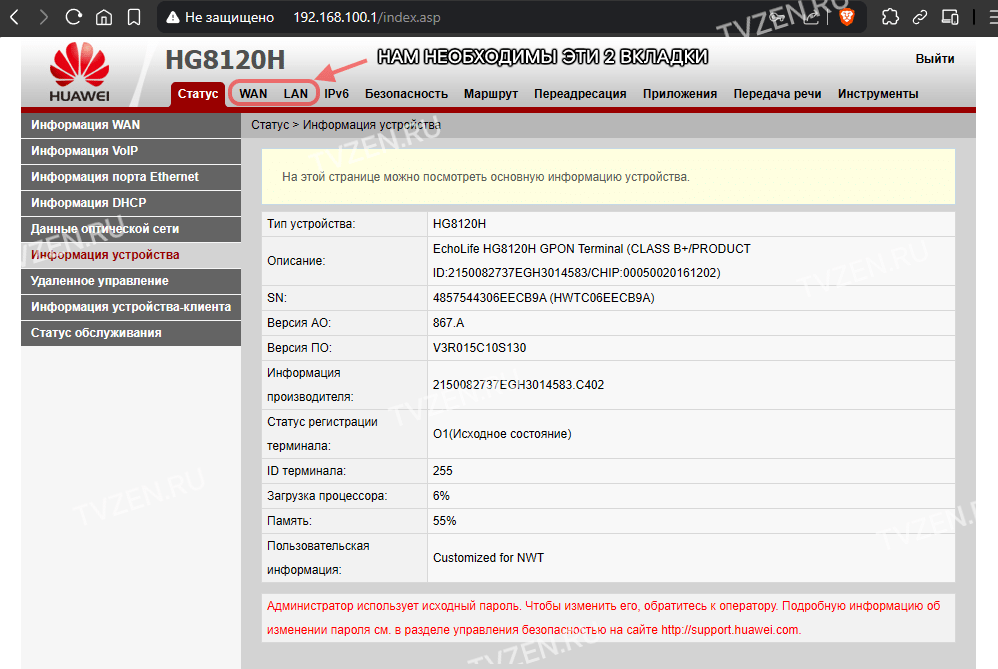Reload the router page
This screenshot has height=669, width=998.
pyautogui.click(x=74, y=17)
